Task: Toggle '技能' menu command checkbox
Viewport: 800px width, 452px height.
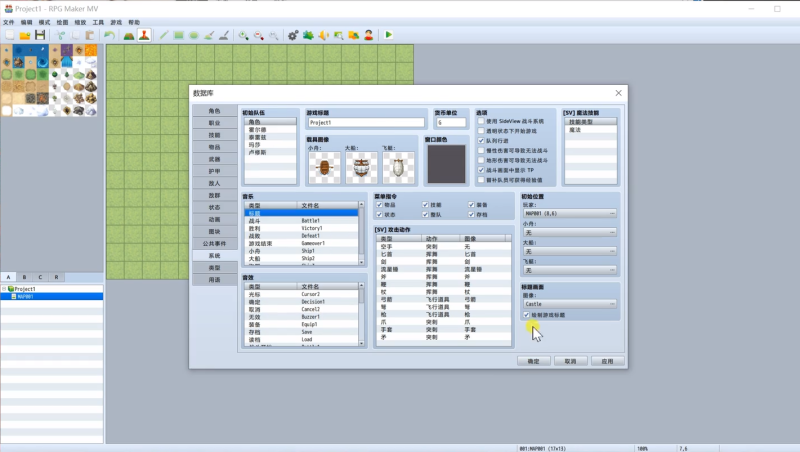Action: click(x=425, y=205)
